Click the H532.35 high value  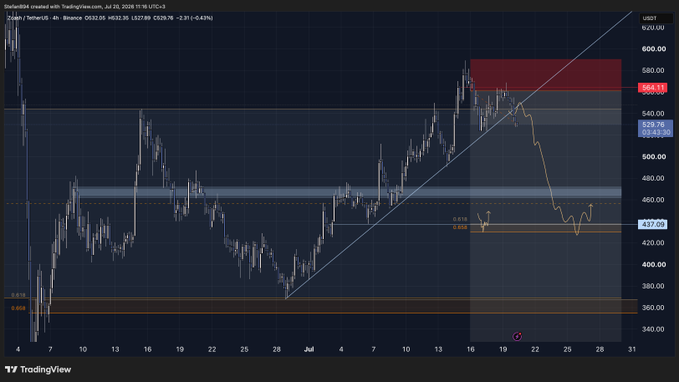(x=118, y=18)
